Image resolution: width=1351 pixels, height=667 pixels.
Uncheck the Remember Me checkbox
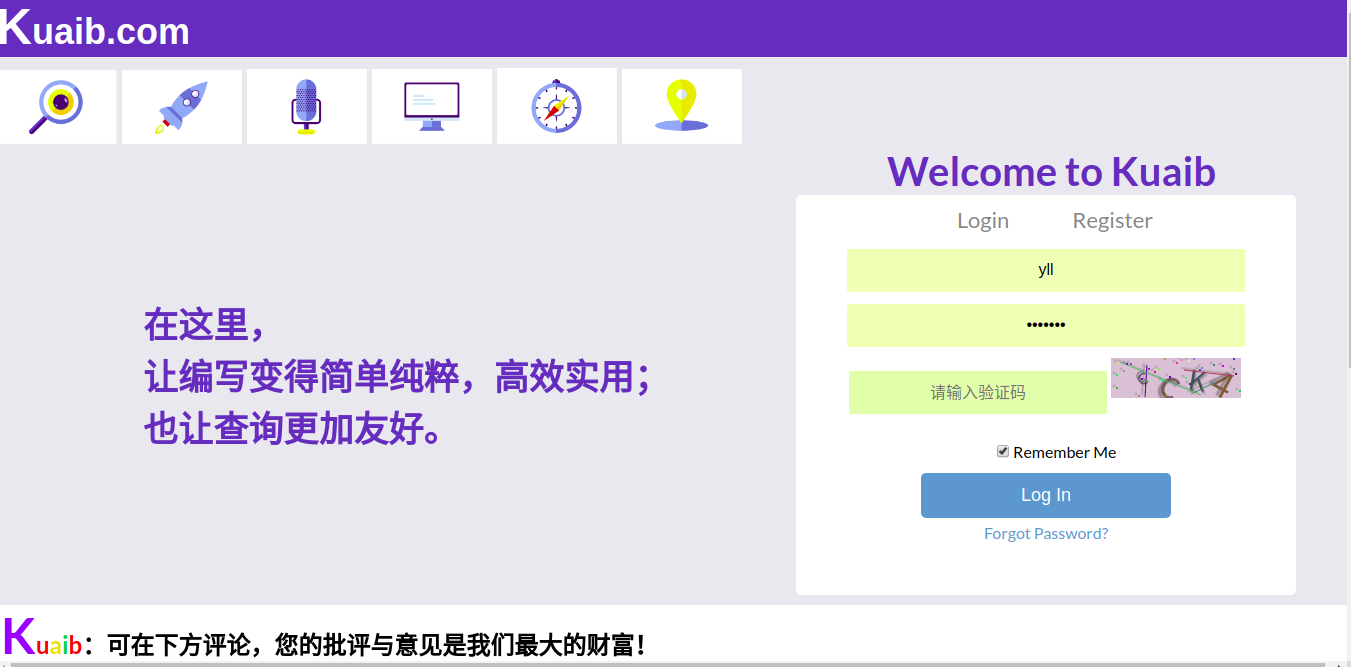coord(1003,452)
